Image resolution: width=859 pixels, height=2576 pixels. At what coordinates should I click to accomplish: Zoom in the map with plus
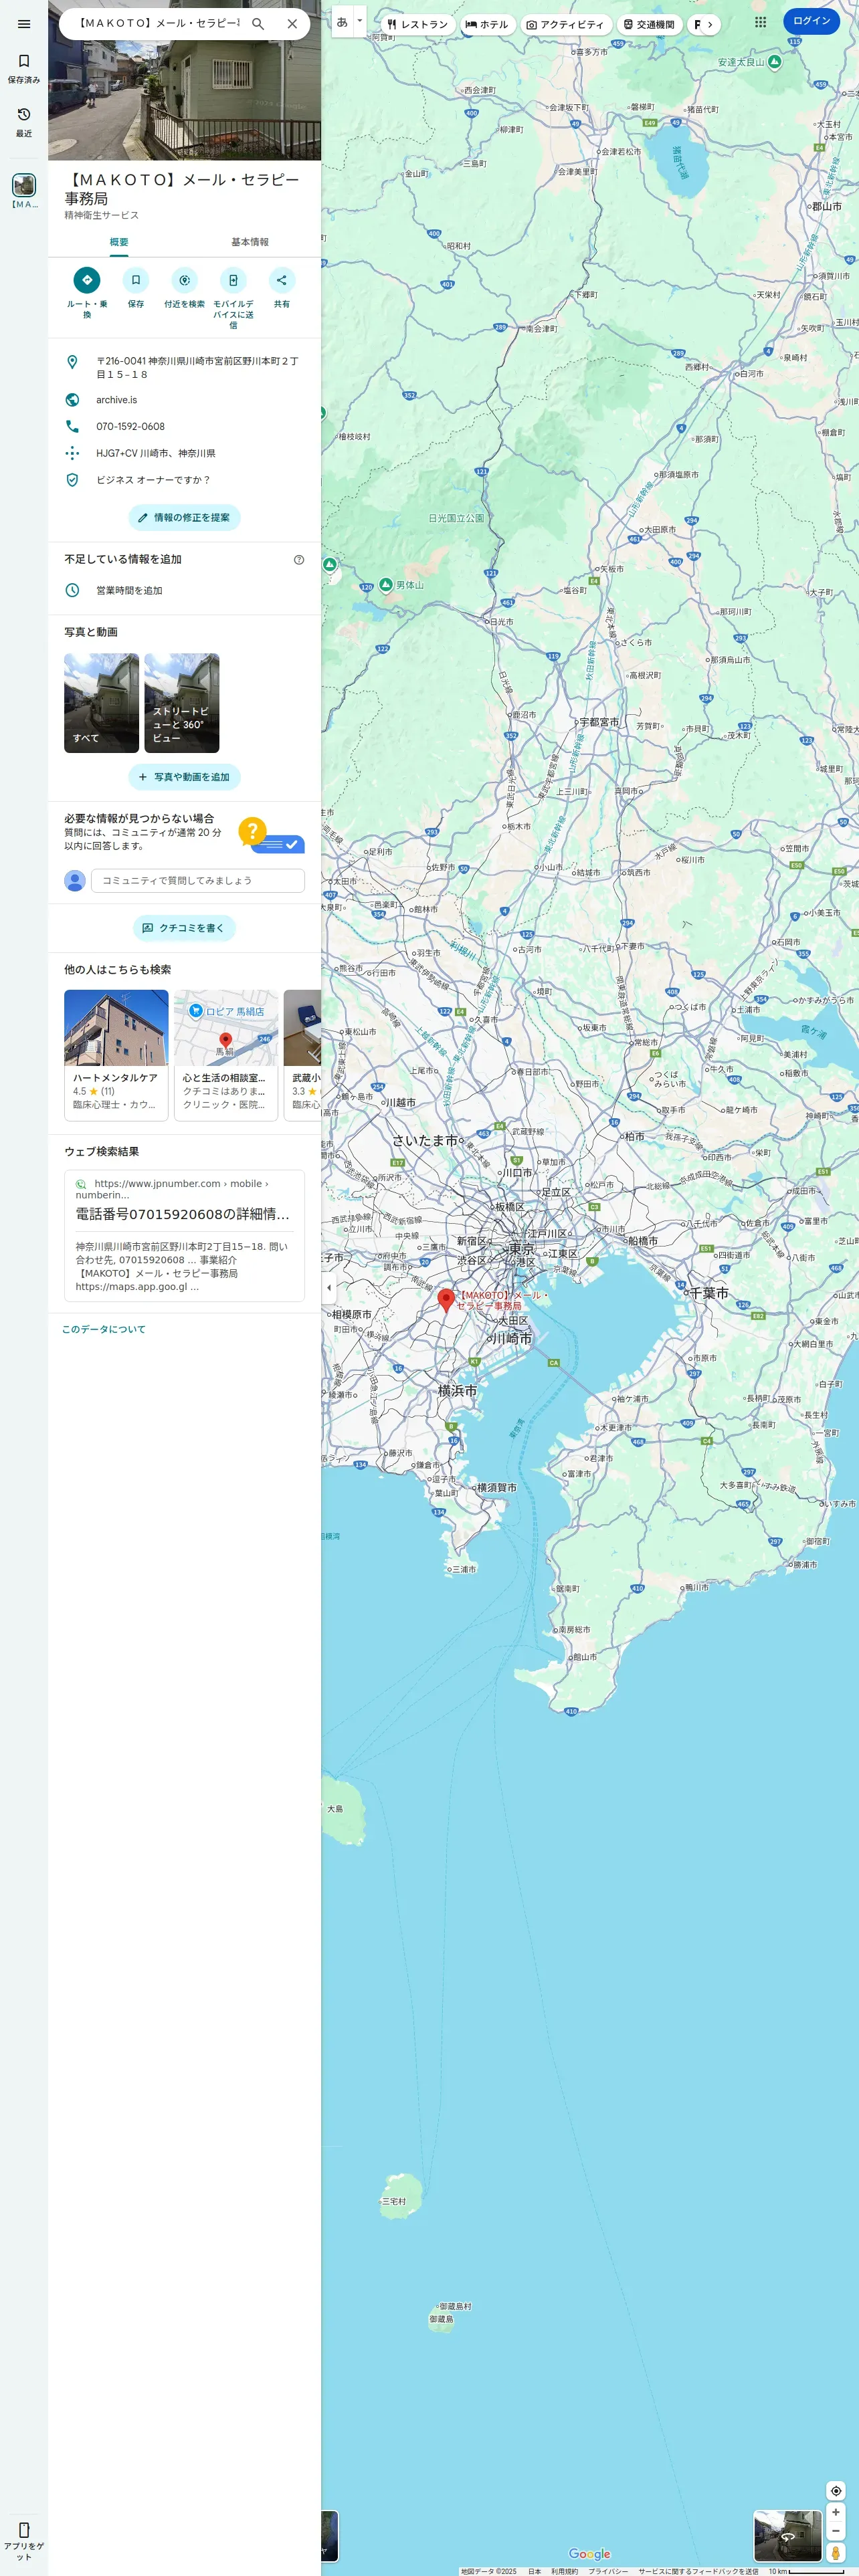coord(836,2512)
